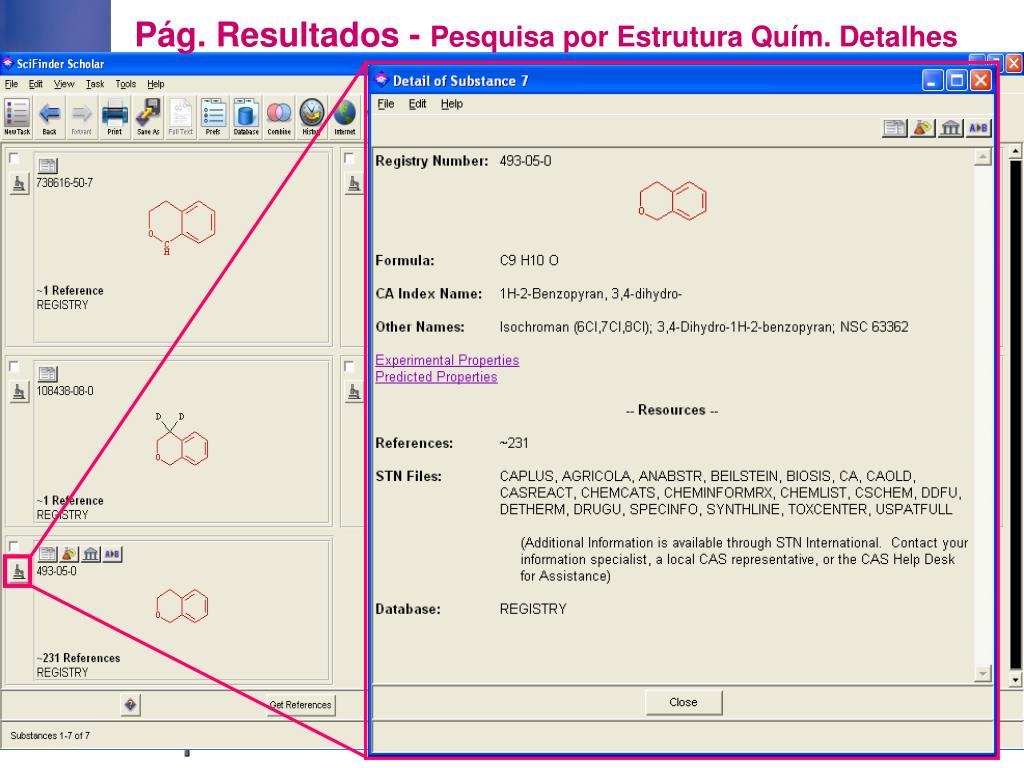Click the Save As toolbar icon

coord(148,117)
